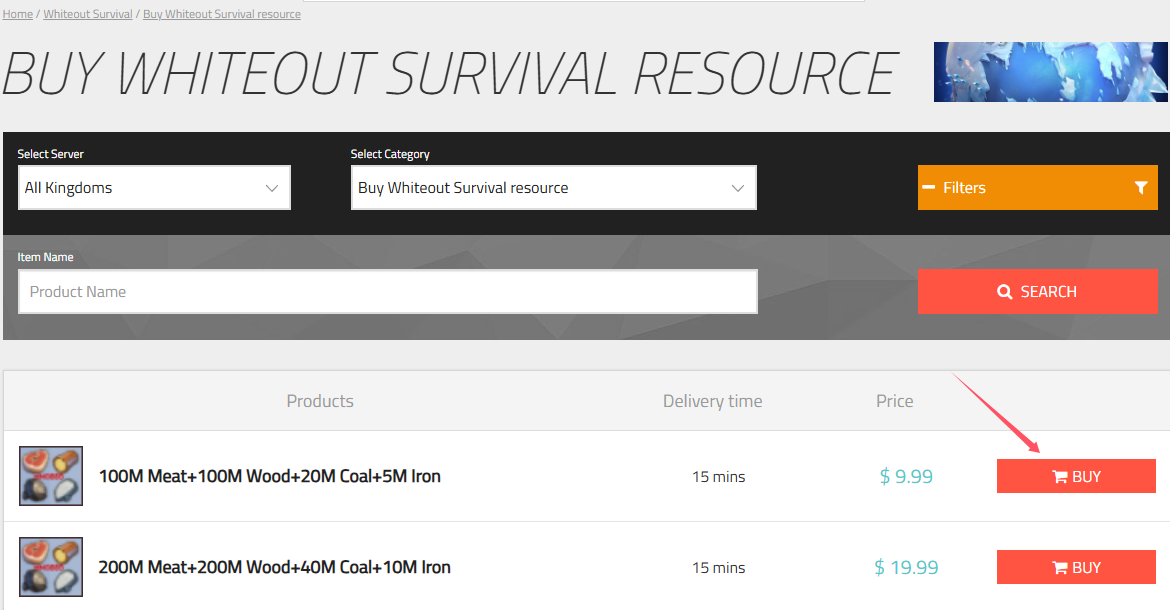Click the $ 19.99 price
The width and height of the screenshot is (1170, 610).
click(x=906, y=567)
